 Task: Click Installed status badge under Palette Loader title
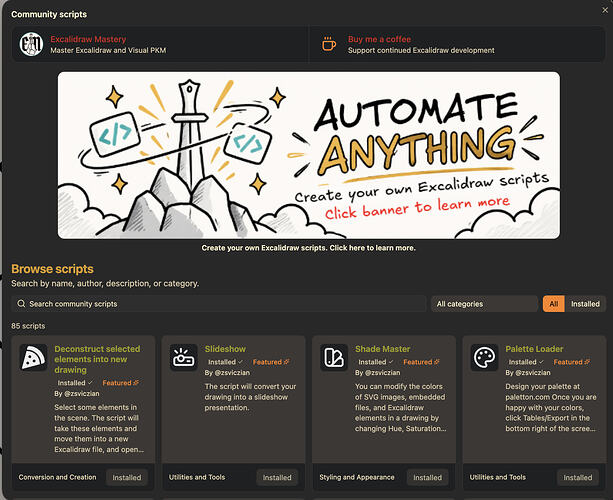click(525, 362)
